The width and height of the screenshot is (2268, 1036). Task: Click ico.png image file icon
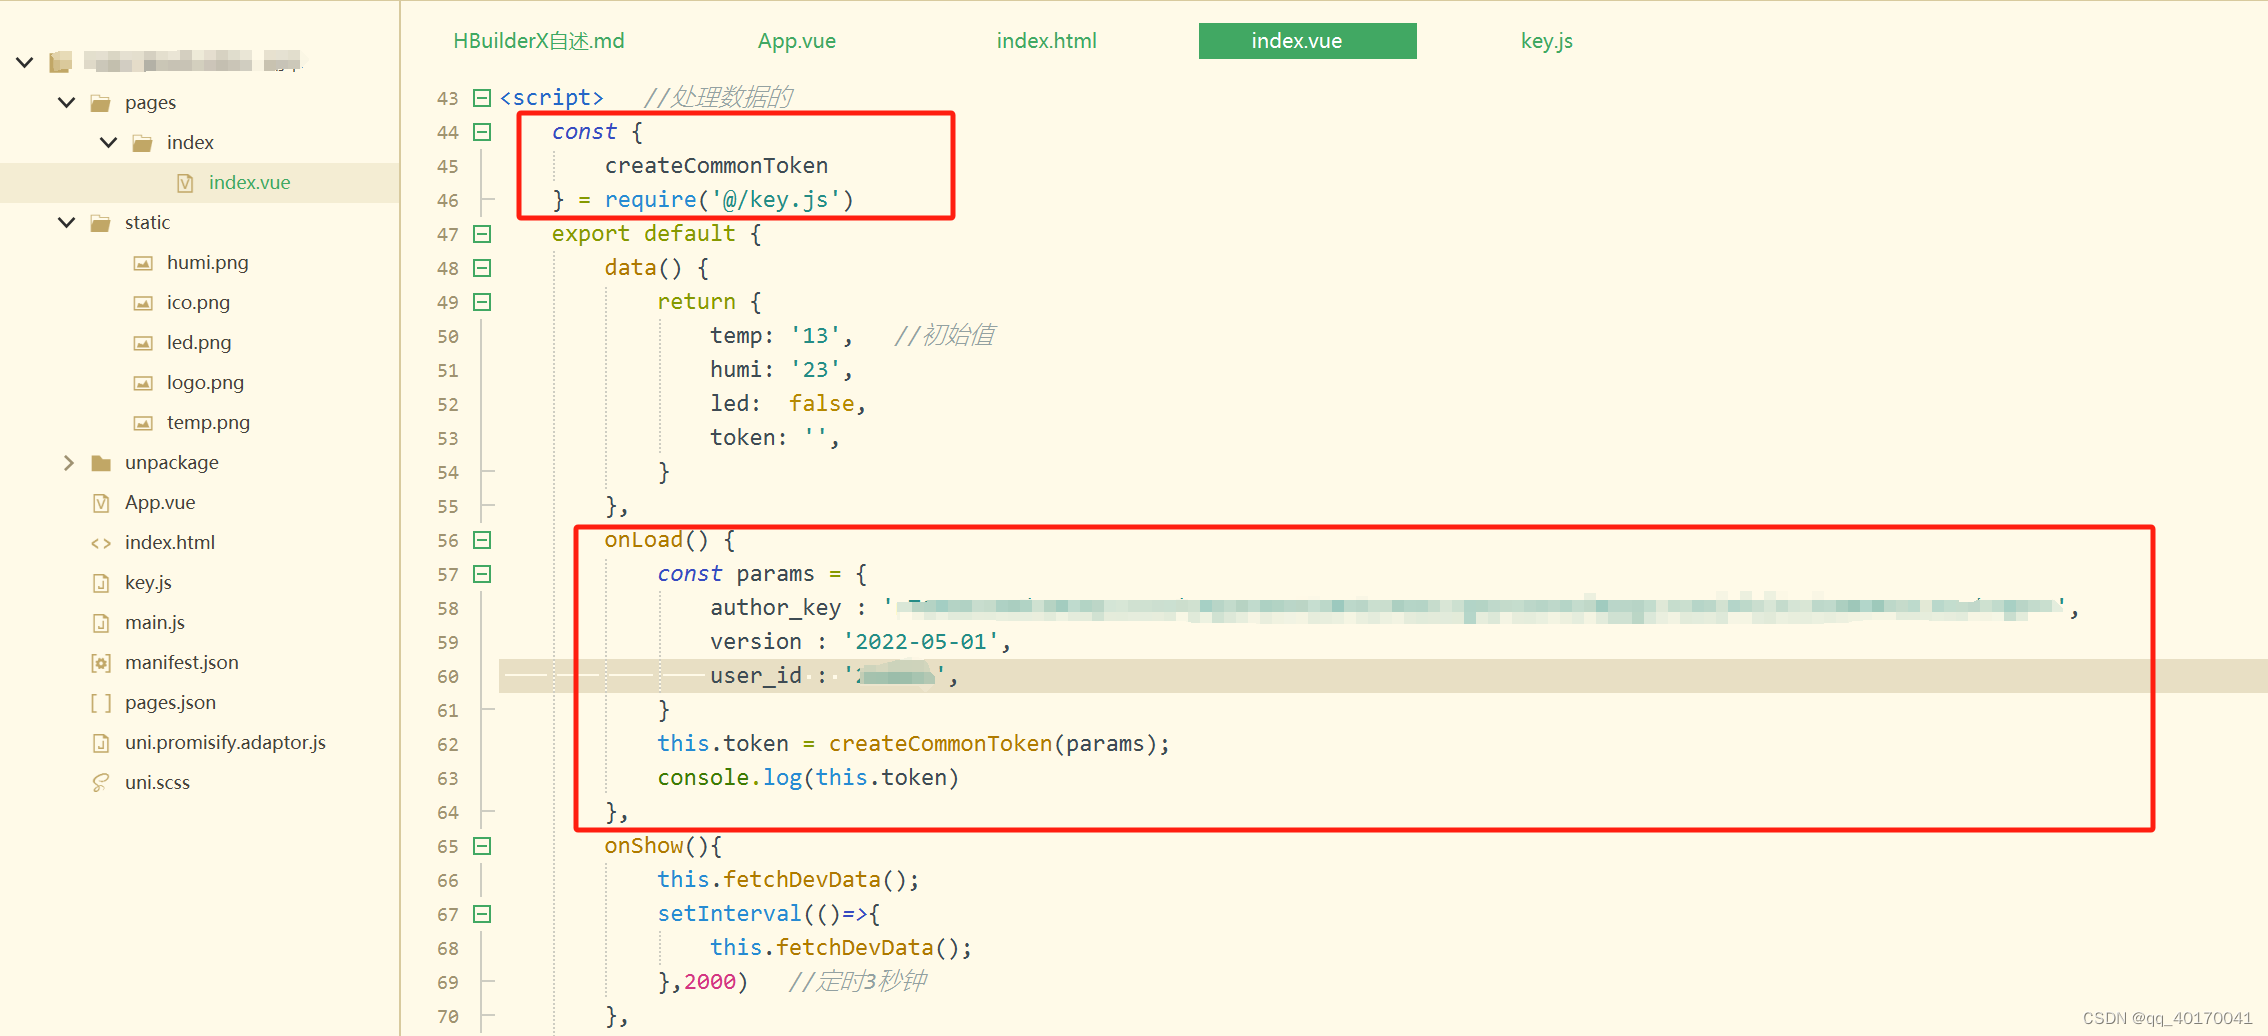tap(143, 303)
